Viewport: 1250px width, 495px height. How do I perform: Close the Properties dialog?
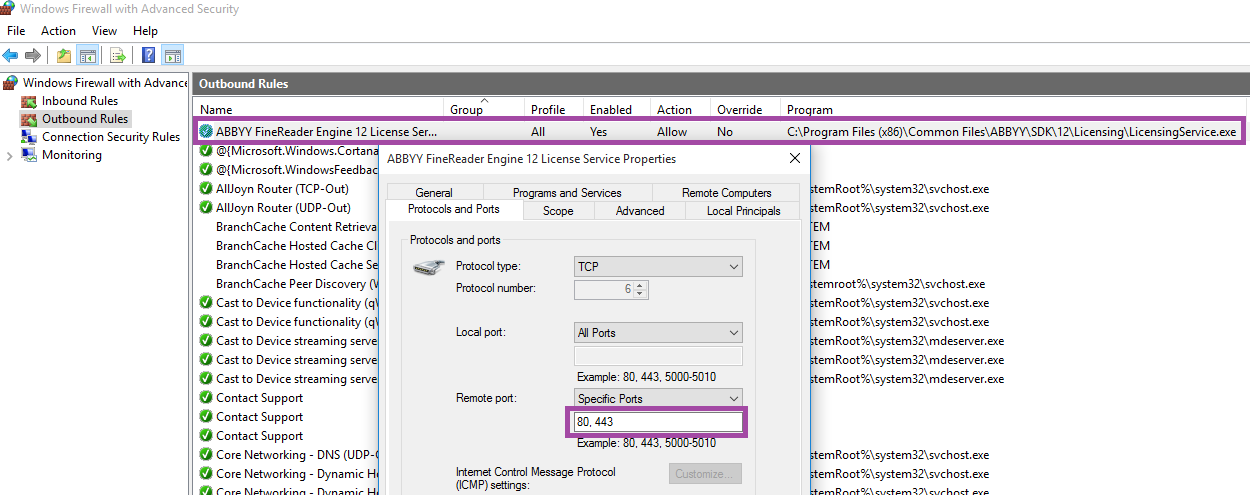[795, 158]
